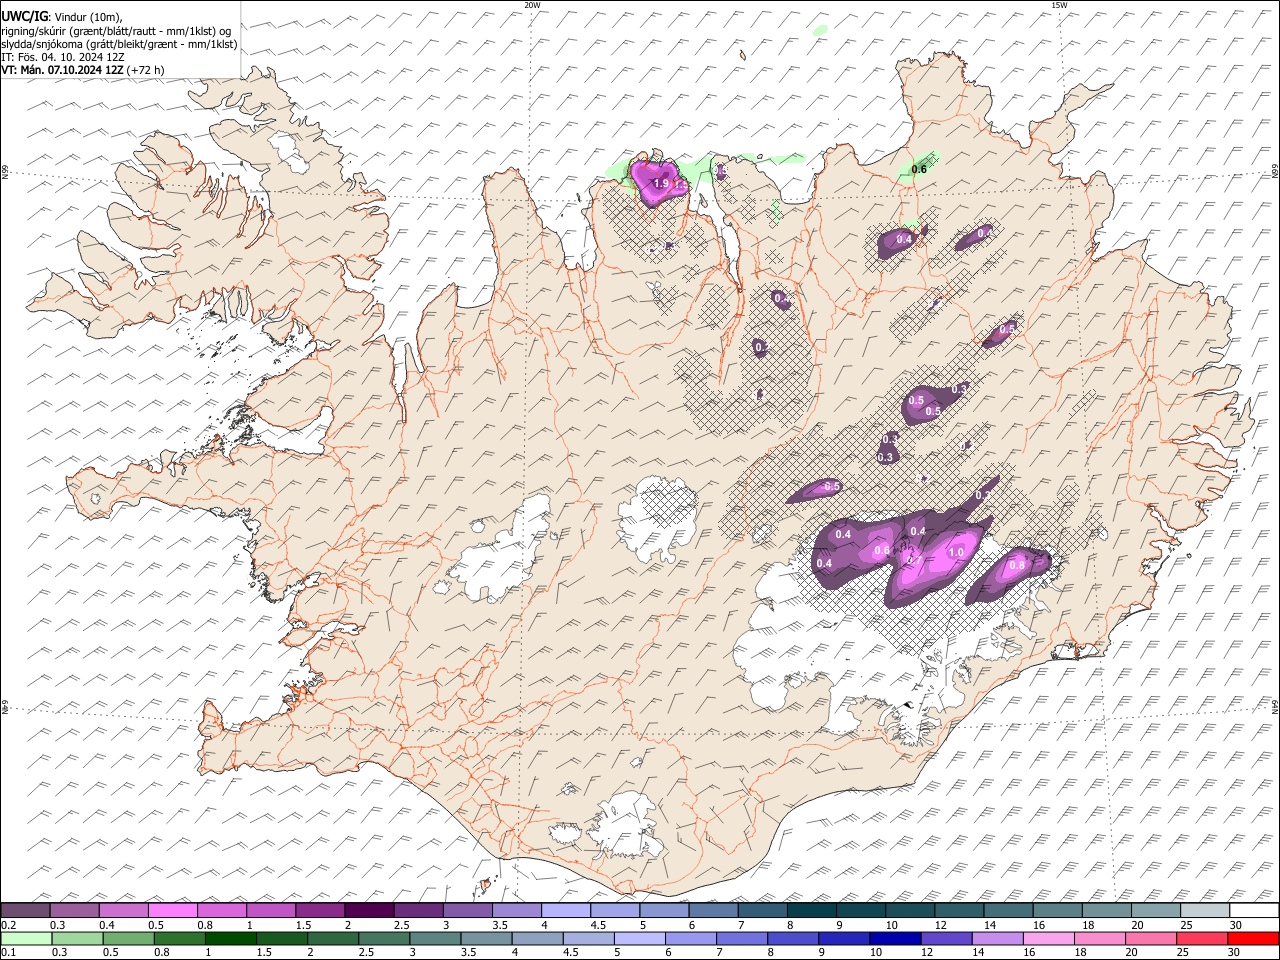
Task: Click the 1.9 snowfall value on north coast
Action: coord(660,184)
